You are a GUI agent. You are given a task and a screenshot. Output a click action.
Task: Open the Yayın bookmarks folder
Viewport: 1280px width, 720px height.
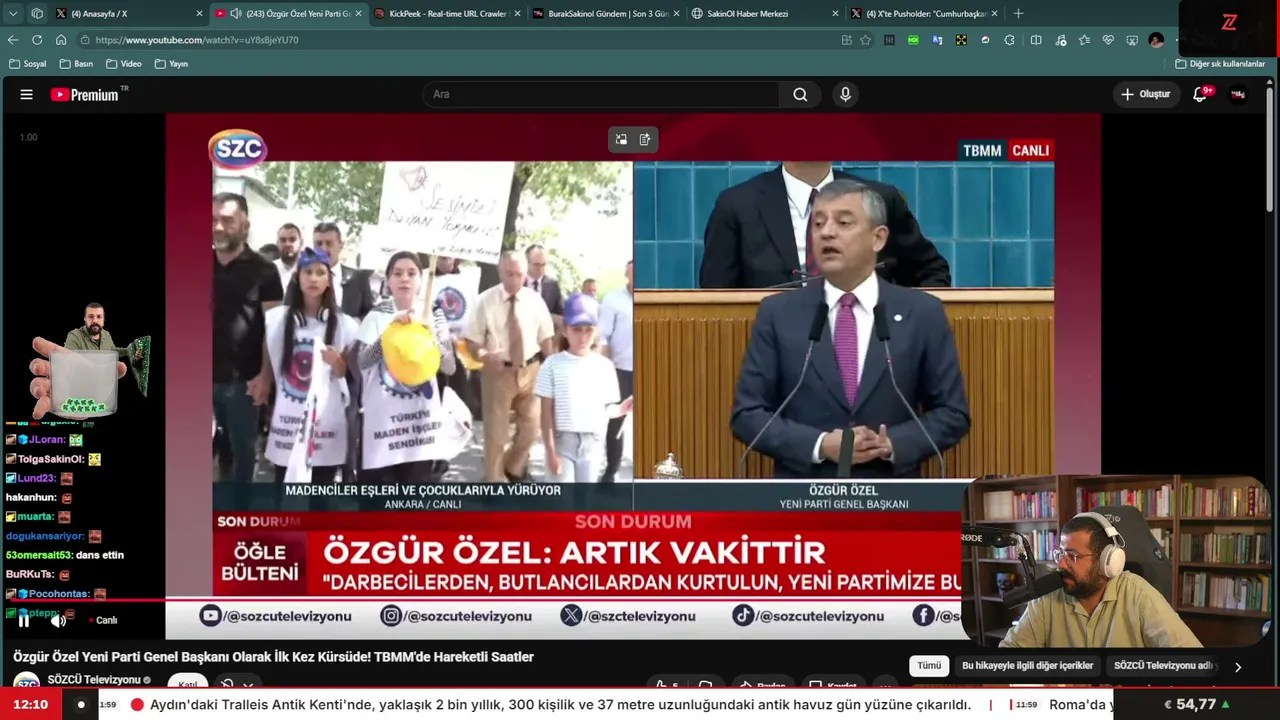click(171, 64)
